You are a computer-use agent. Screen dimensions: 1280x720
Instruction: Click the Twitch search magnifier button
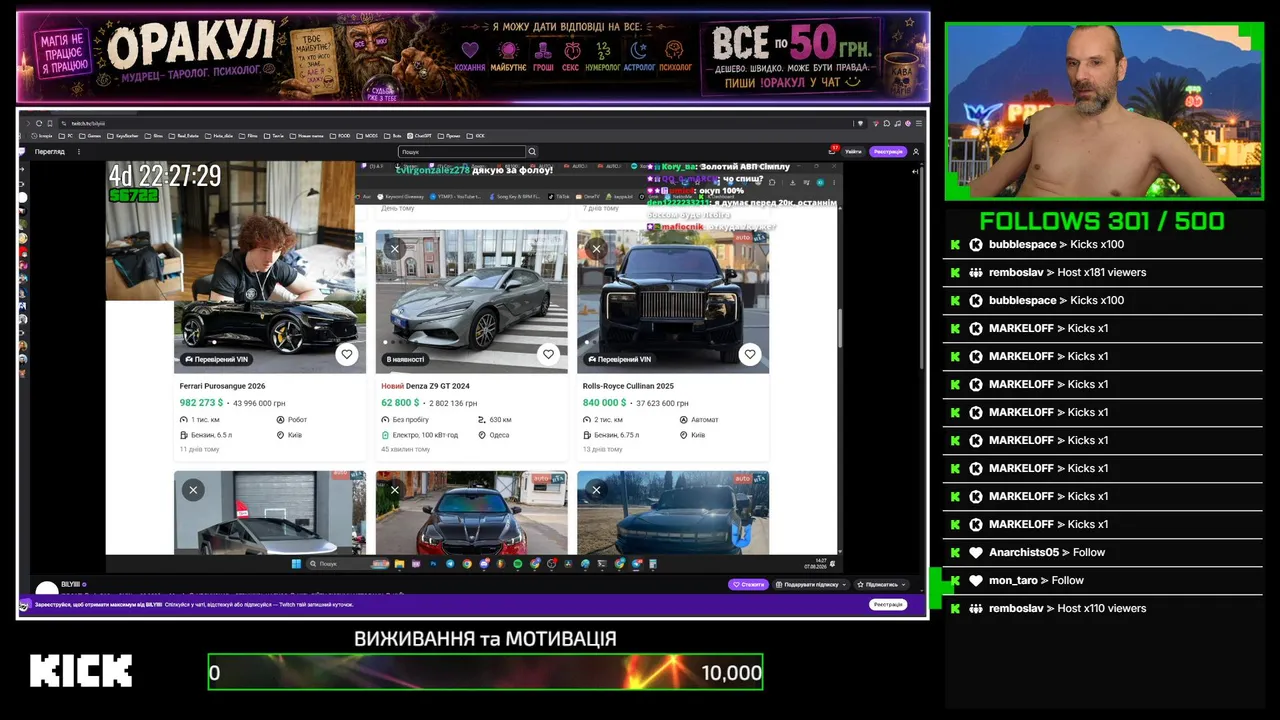532,152
